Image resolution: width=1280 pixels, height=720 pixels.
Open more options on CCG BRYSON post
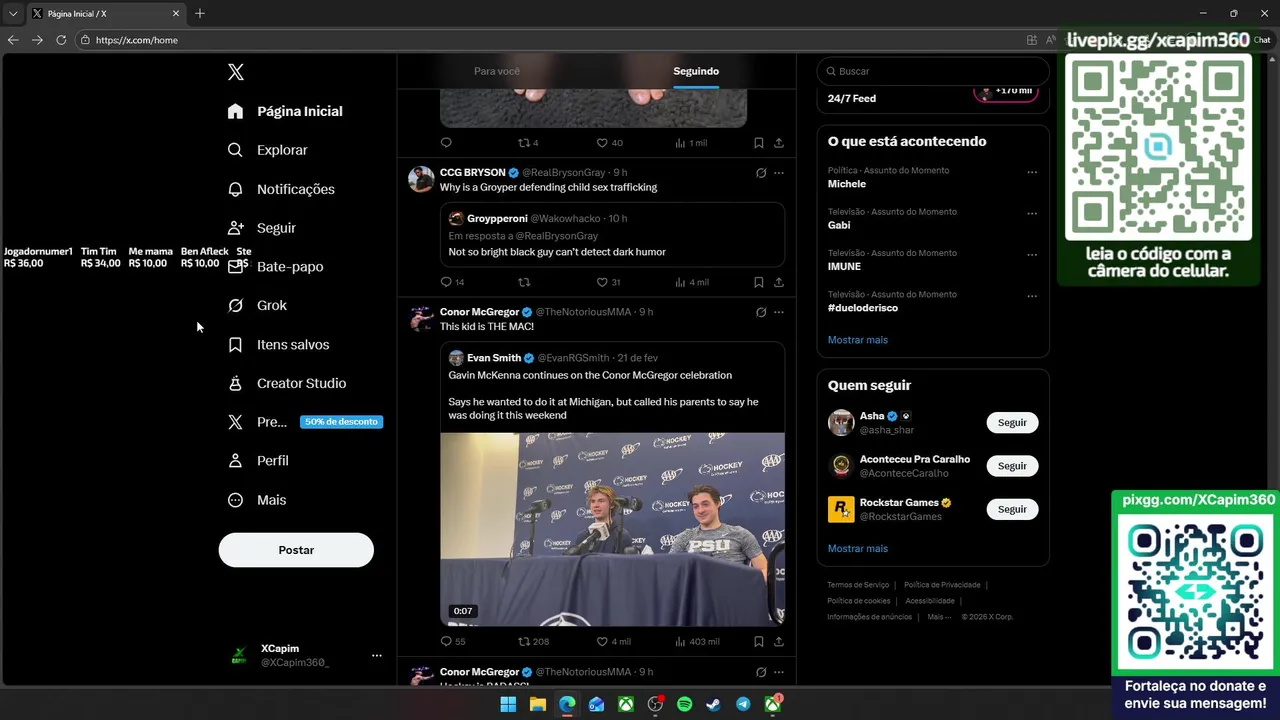[x=779, y=173]
